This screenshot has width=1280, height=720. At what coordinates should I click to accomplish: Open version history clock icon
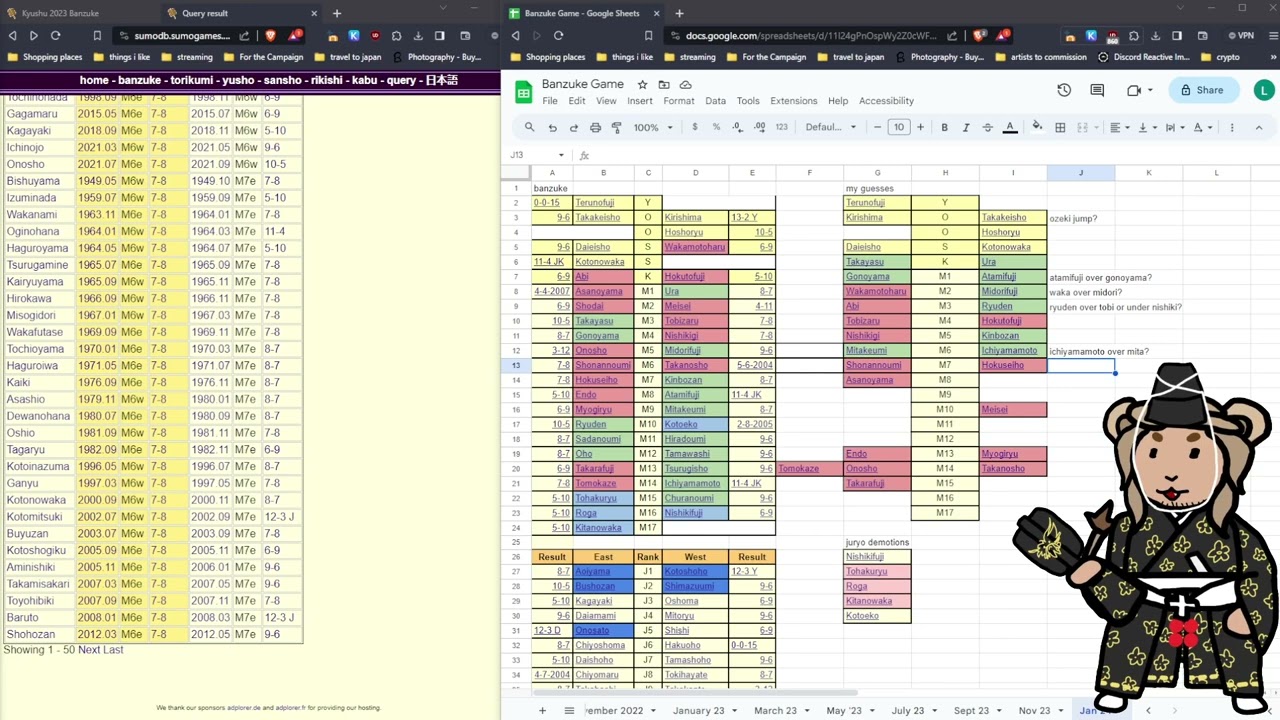click(1064, 90)
